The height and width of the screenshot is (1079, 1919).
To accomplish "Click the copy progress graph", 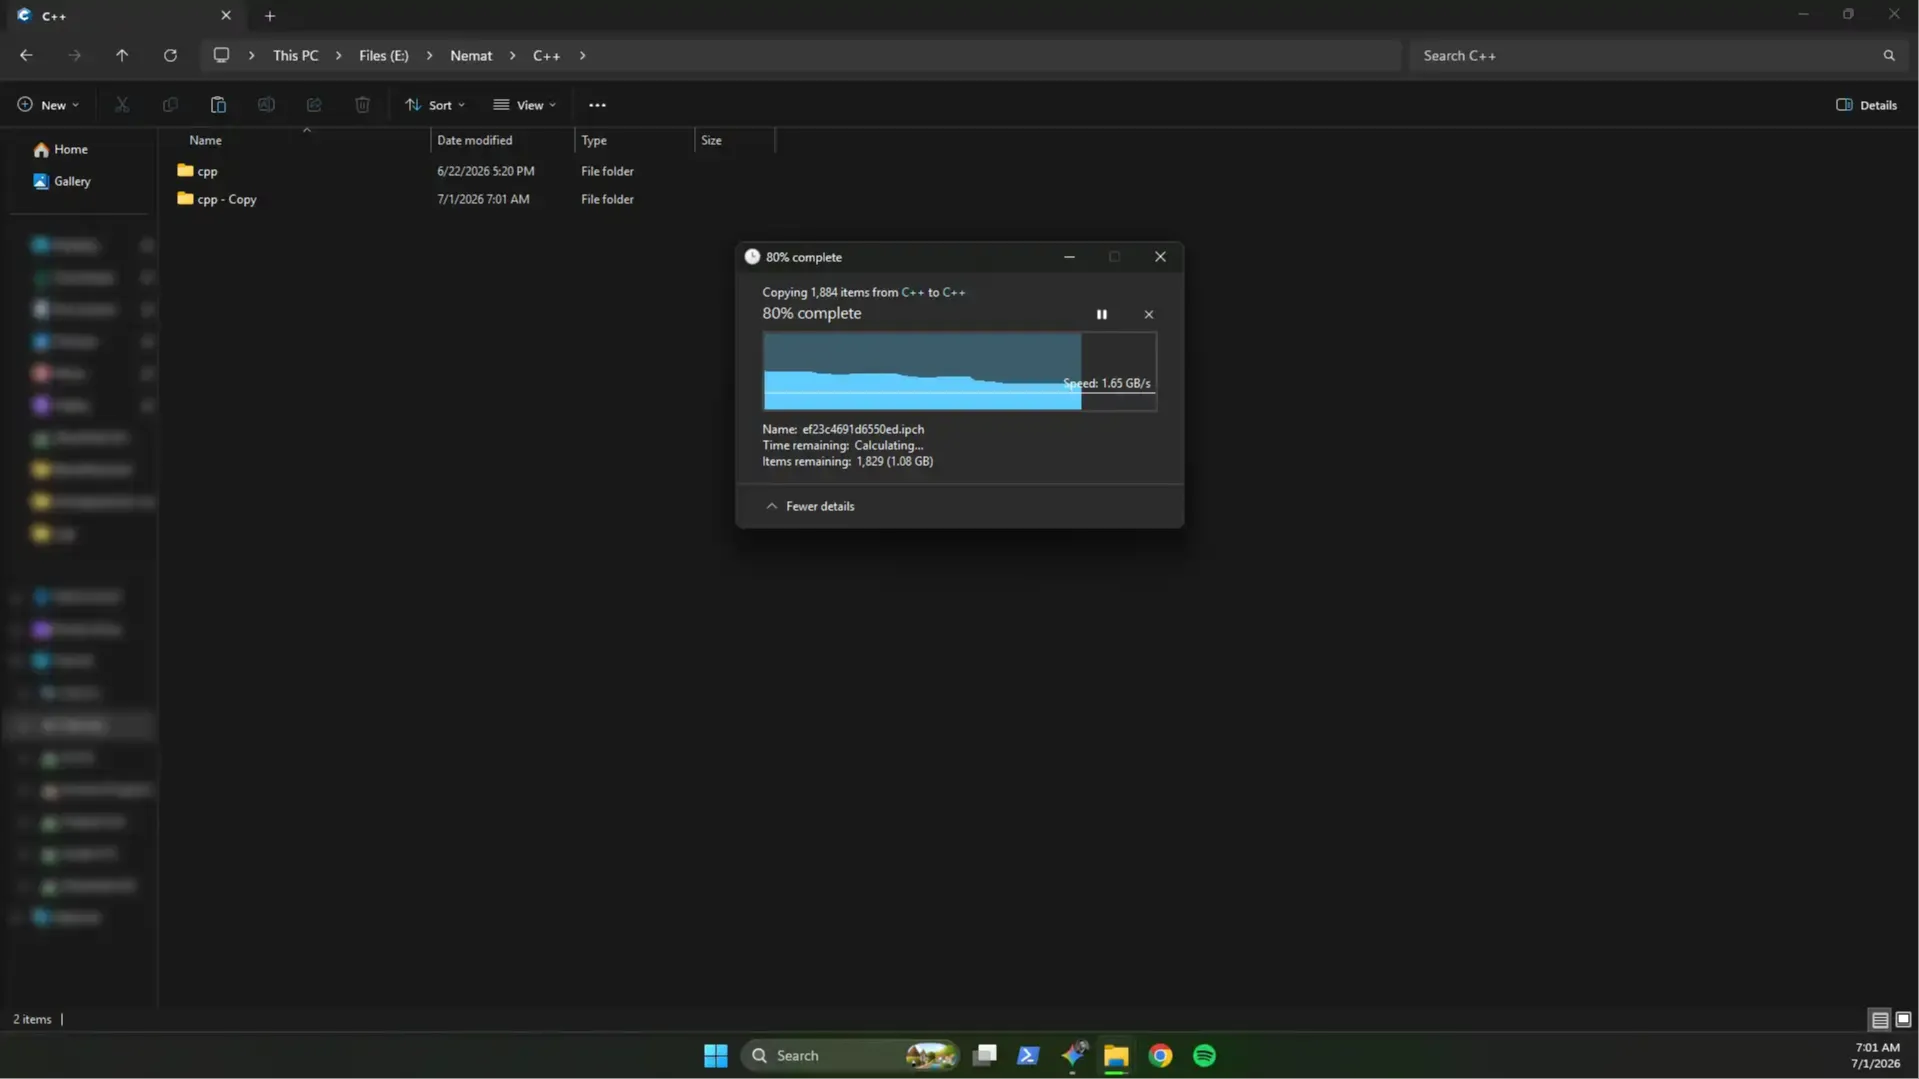I will (x=959, y=371).
